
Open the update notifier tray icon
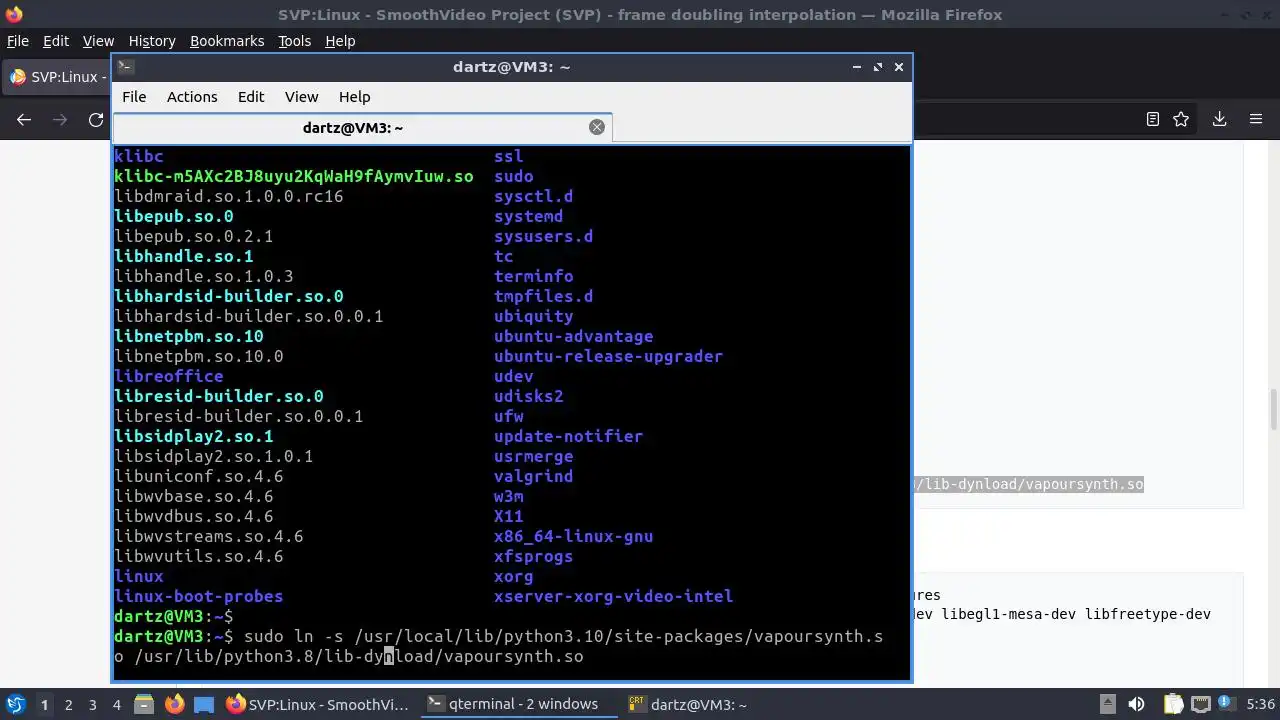pyautogui.click(x=1227, y=704)
